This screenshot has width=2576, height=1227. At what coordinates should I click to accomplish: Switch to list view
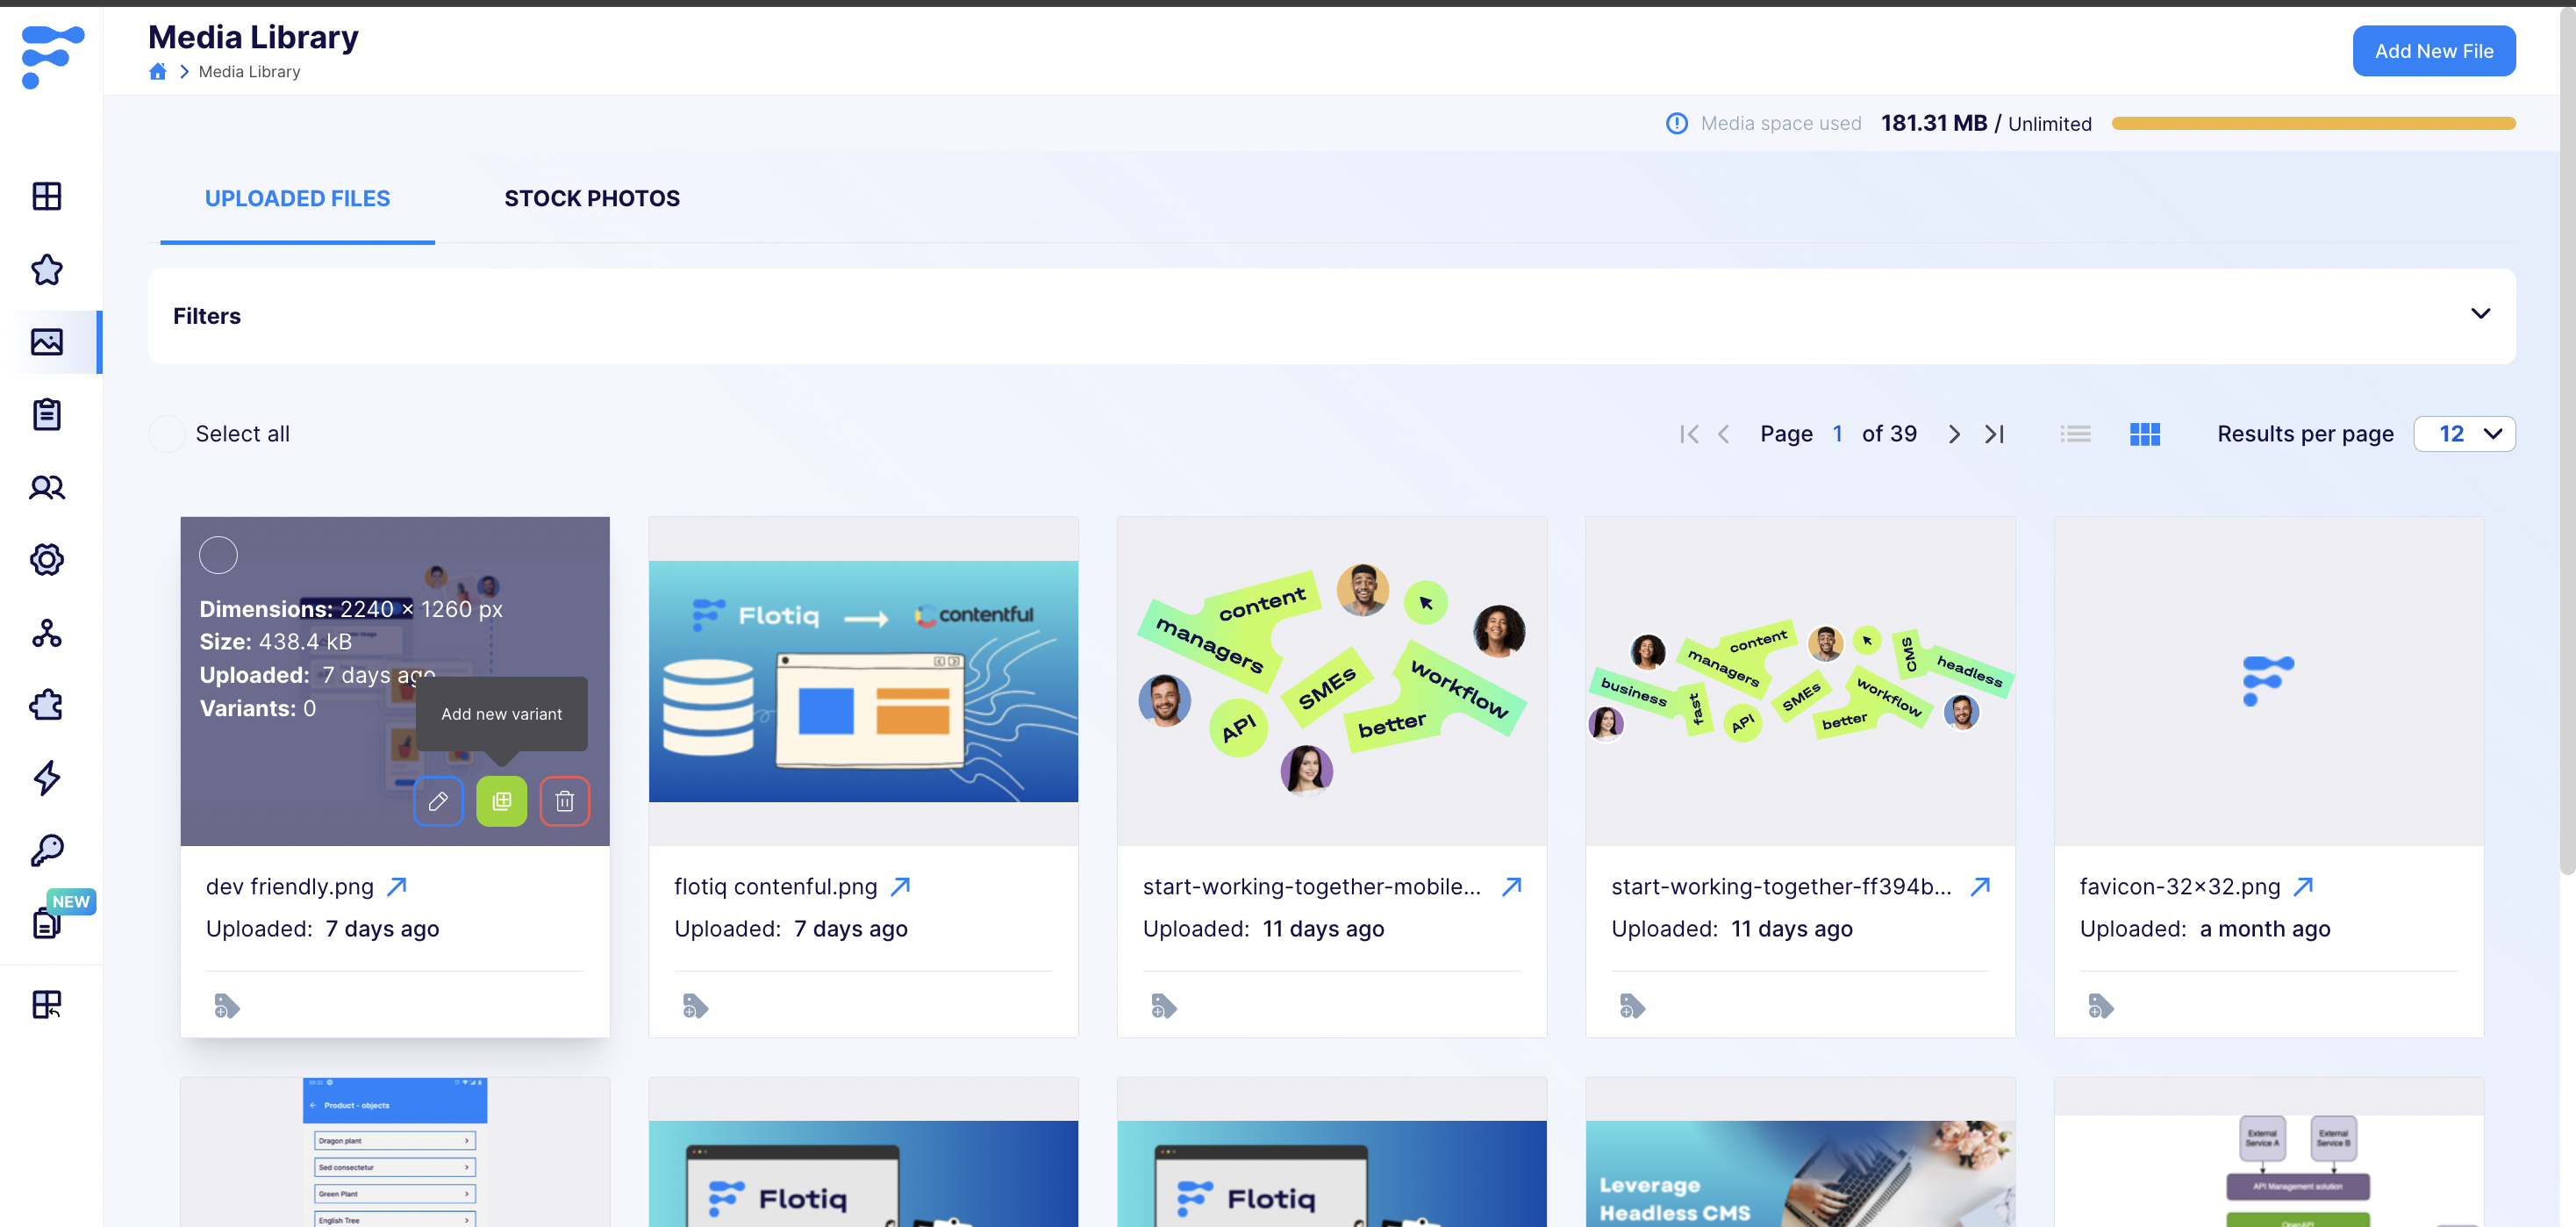pyautogui.click(x=2076, y=434)
